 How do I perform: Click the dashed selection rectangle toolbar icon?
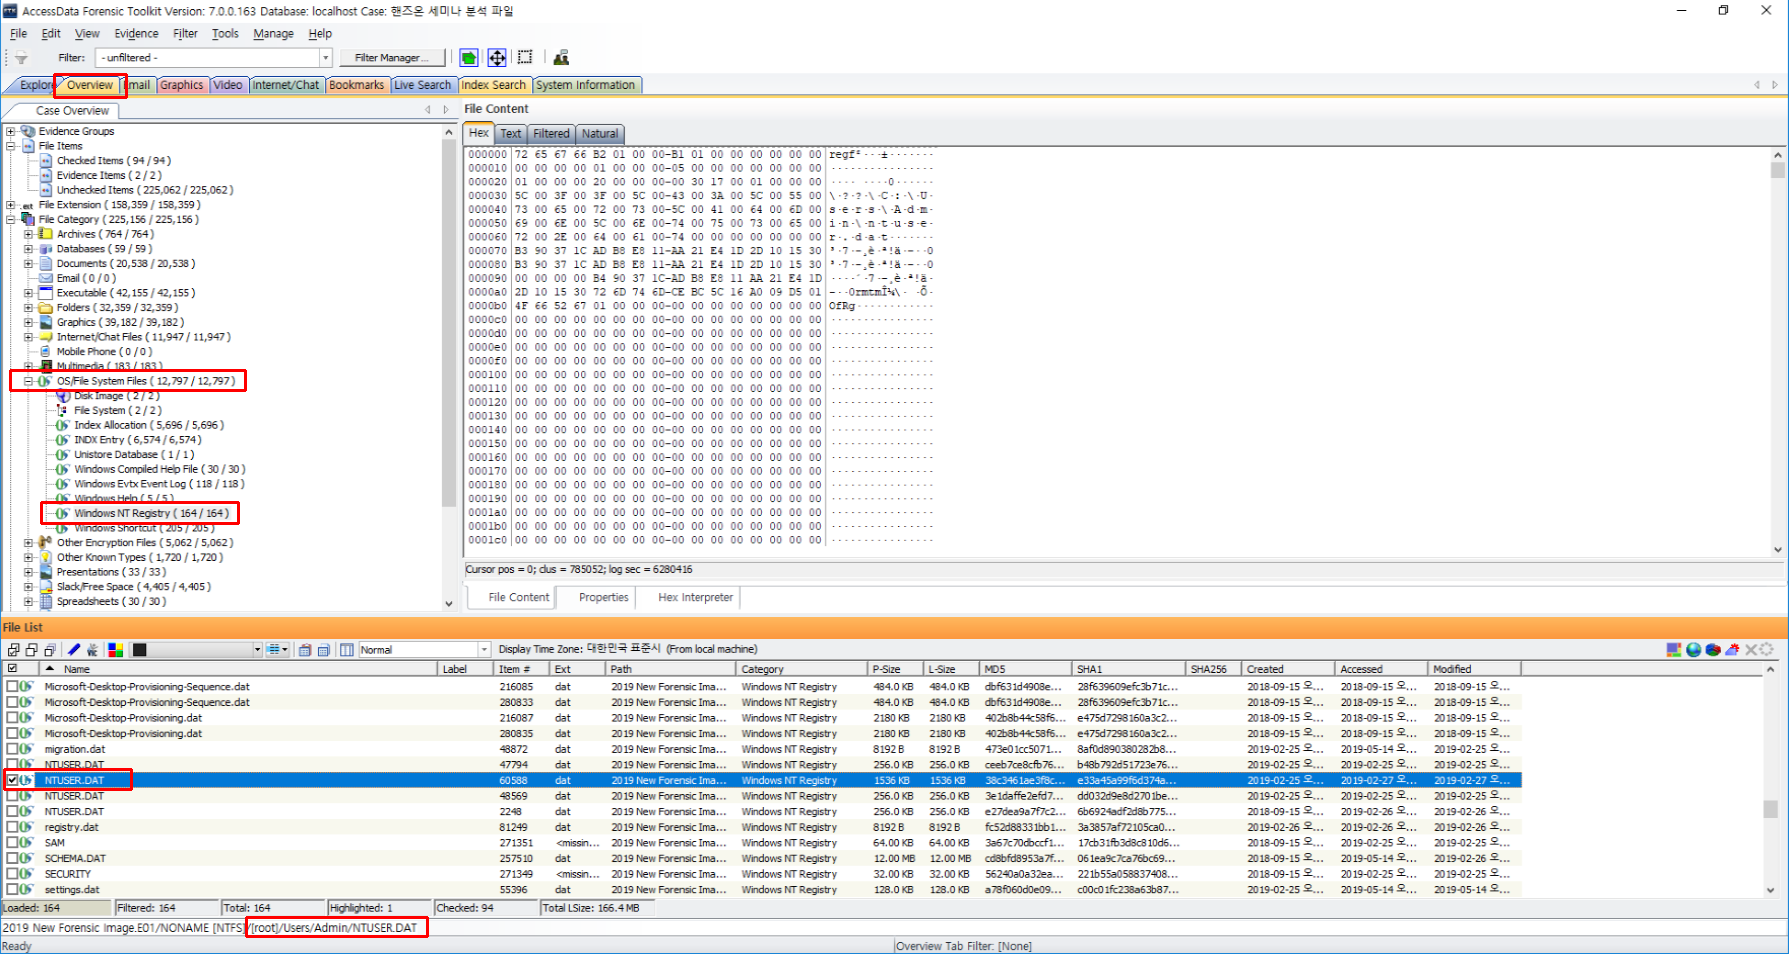[x=525, y=58]
